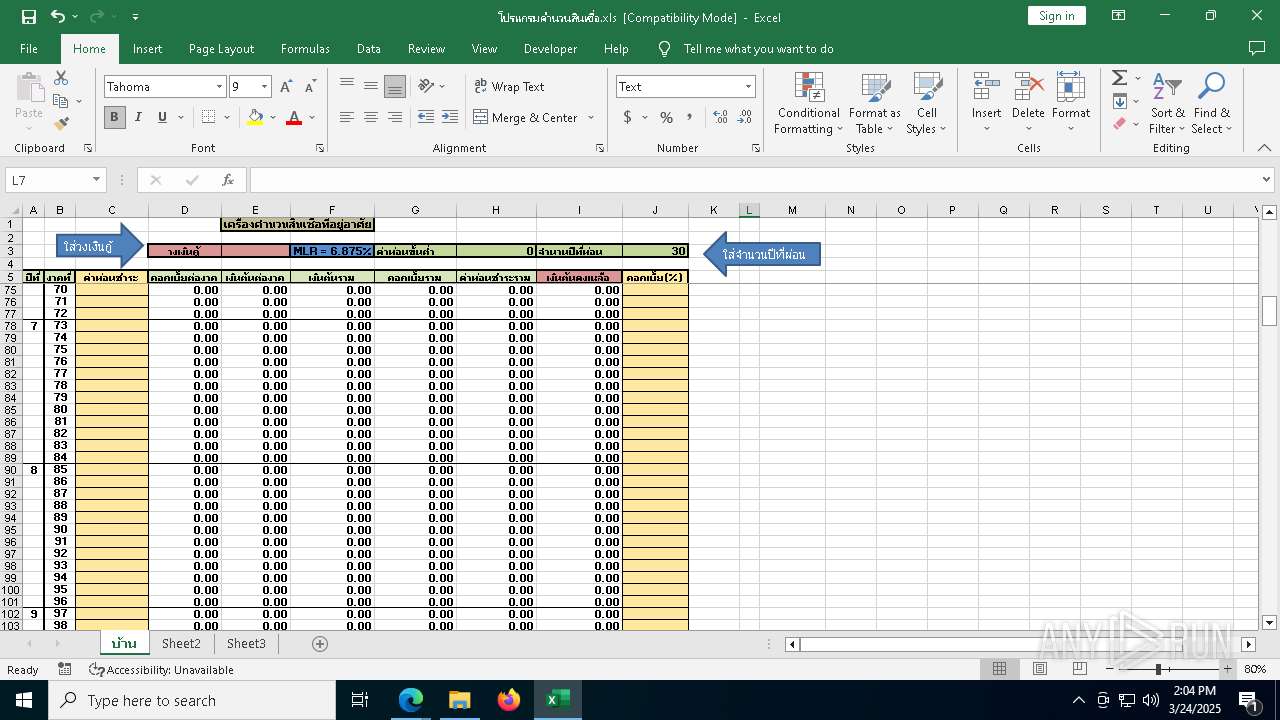Open the Font Color dropdown arrow

point(312,117)
